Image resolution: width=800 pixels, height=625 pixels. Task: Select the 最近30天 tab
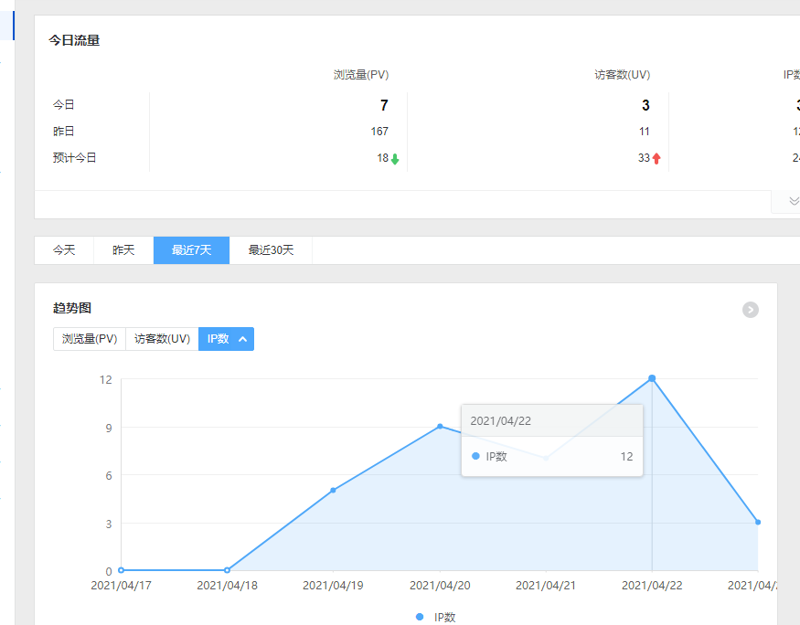coord(271,250)
